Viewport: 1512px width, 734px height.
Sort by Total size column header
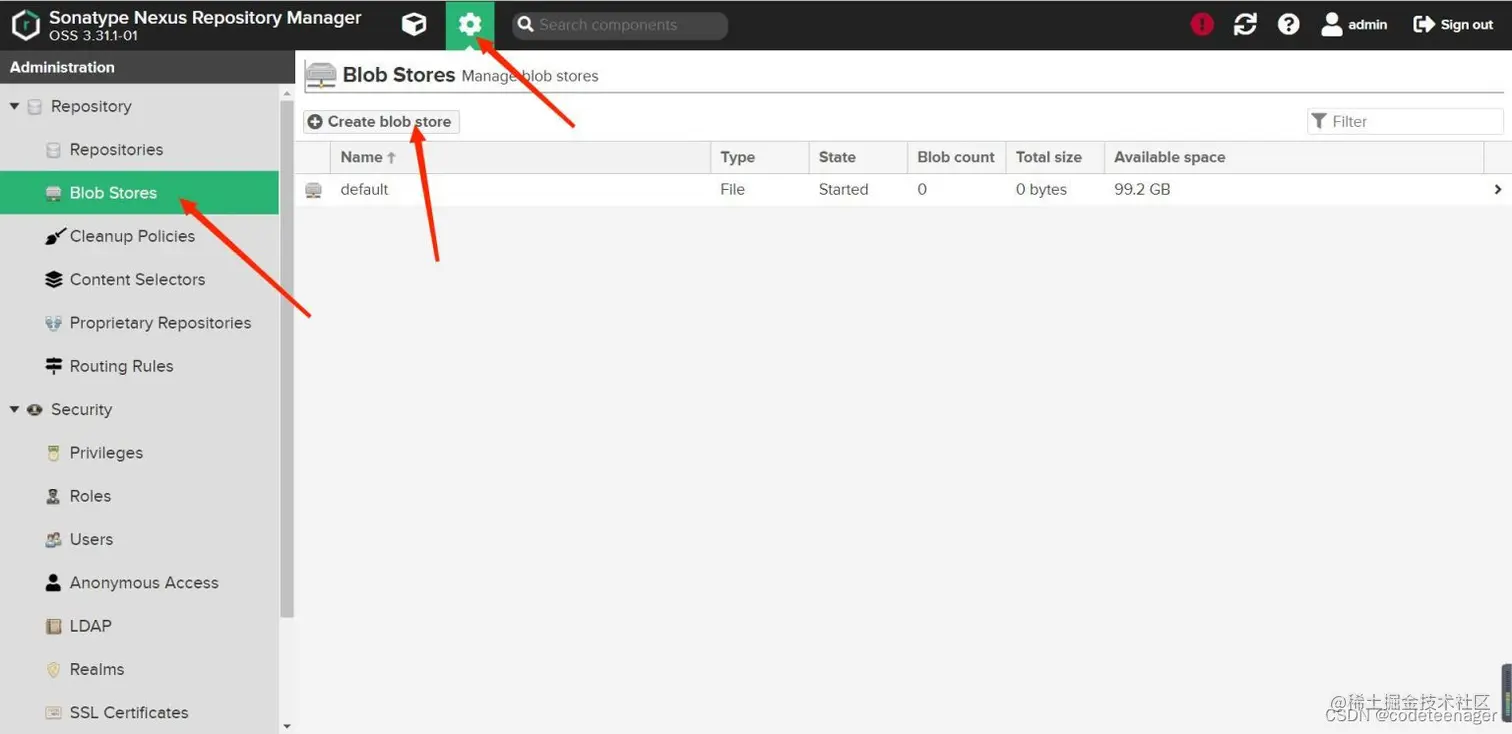click(1055, 157)
